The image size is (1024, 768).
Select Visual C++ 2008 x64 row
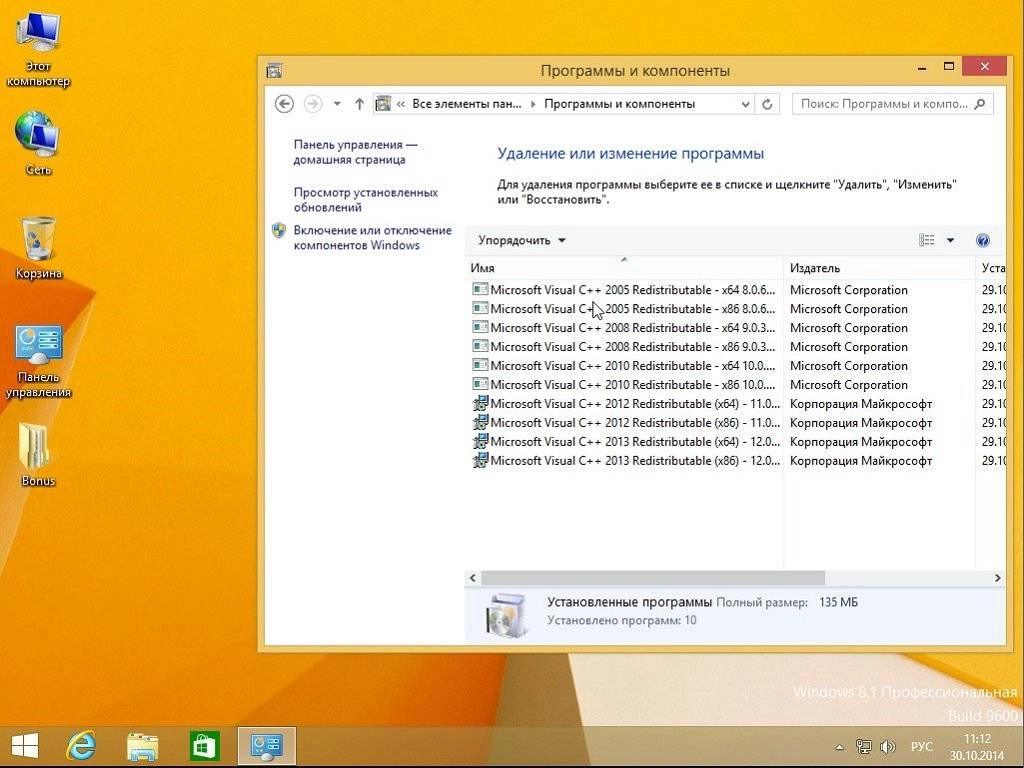click(738, 328)
